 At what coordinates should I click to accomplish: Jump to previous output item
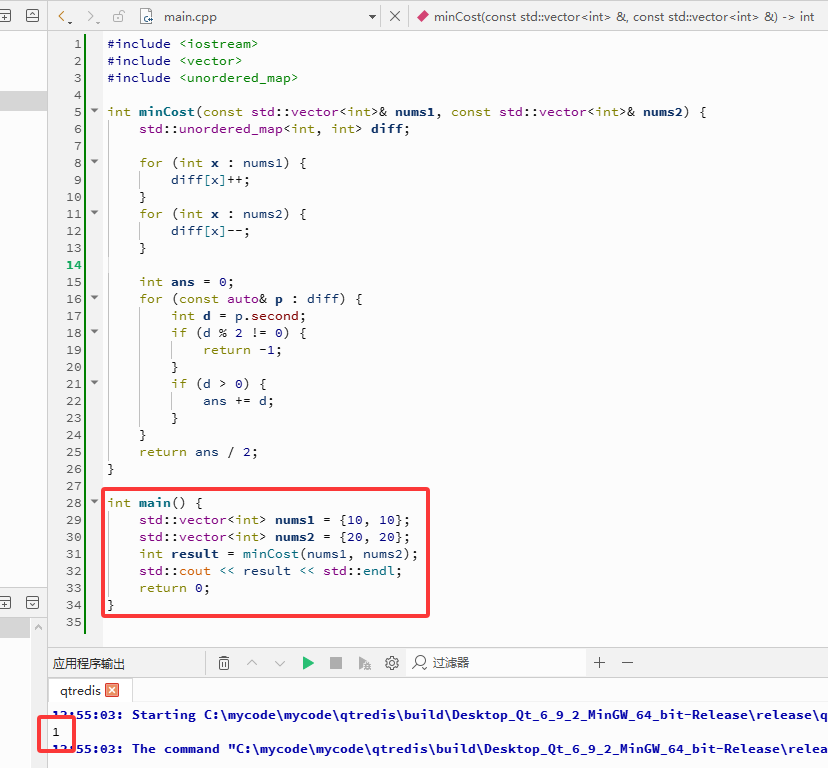[x=252, y=663]
